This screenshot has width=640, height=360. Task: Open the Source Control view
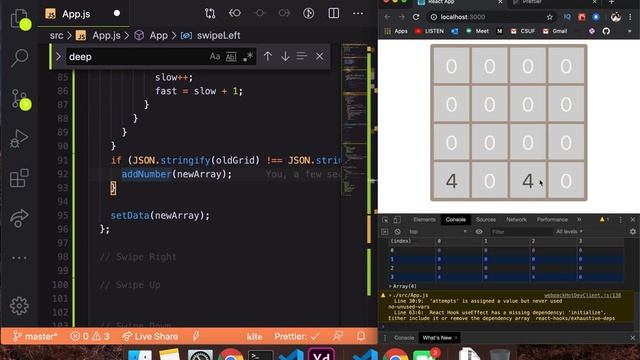point(19,99)
